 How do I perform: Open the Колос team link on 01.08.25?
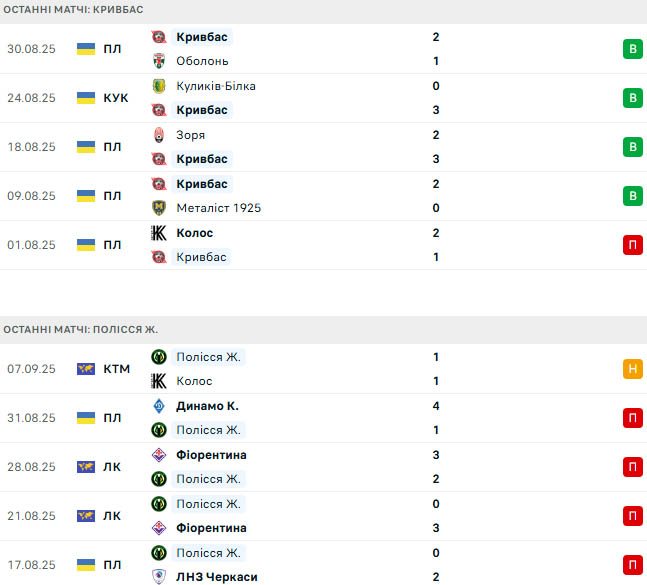click(195, 233)
